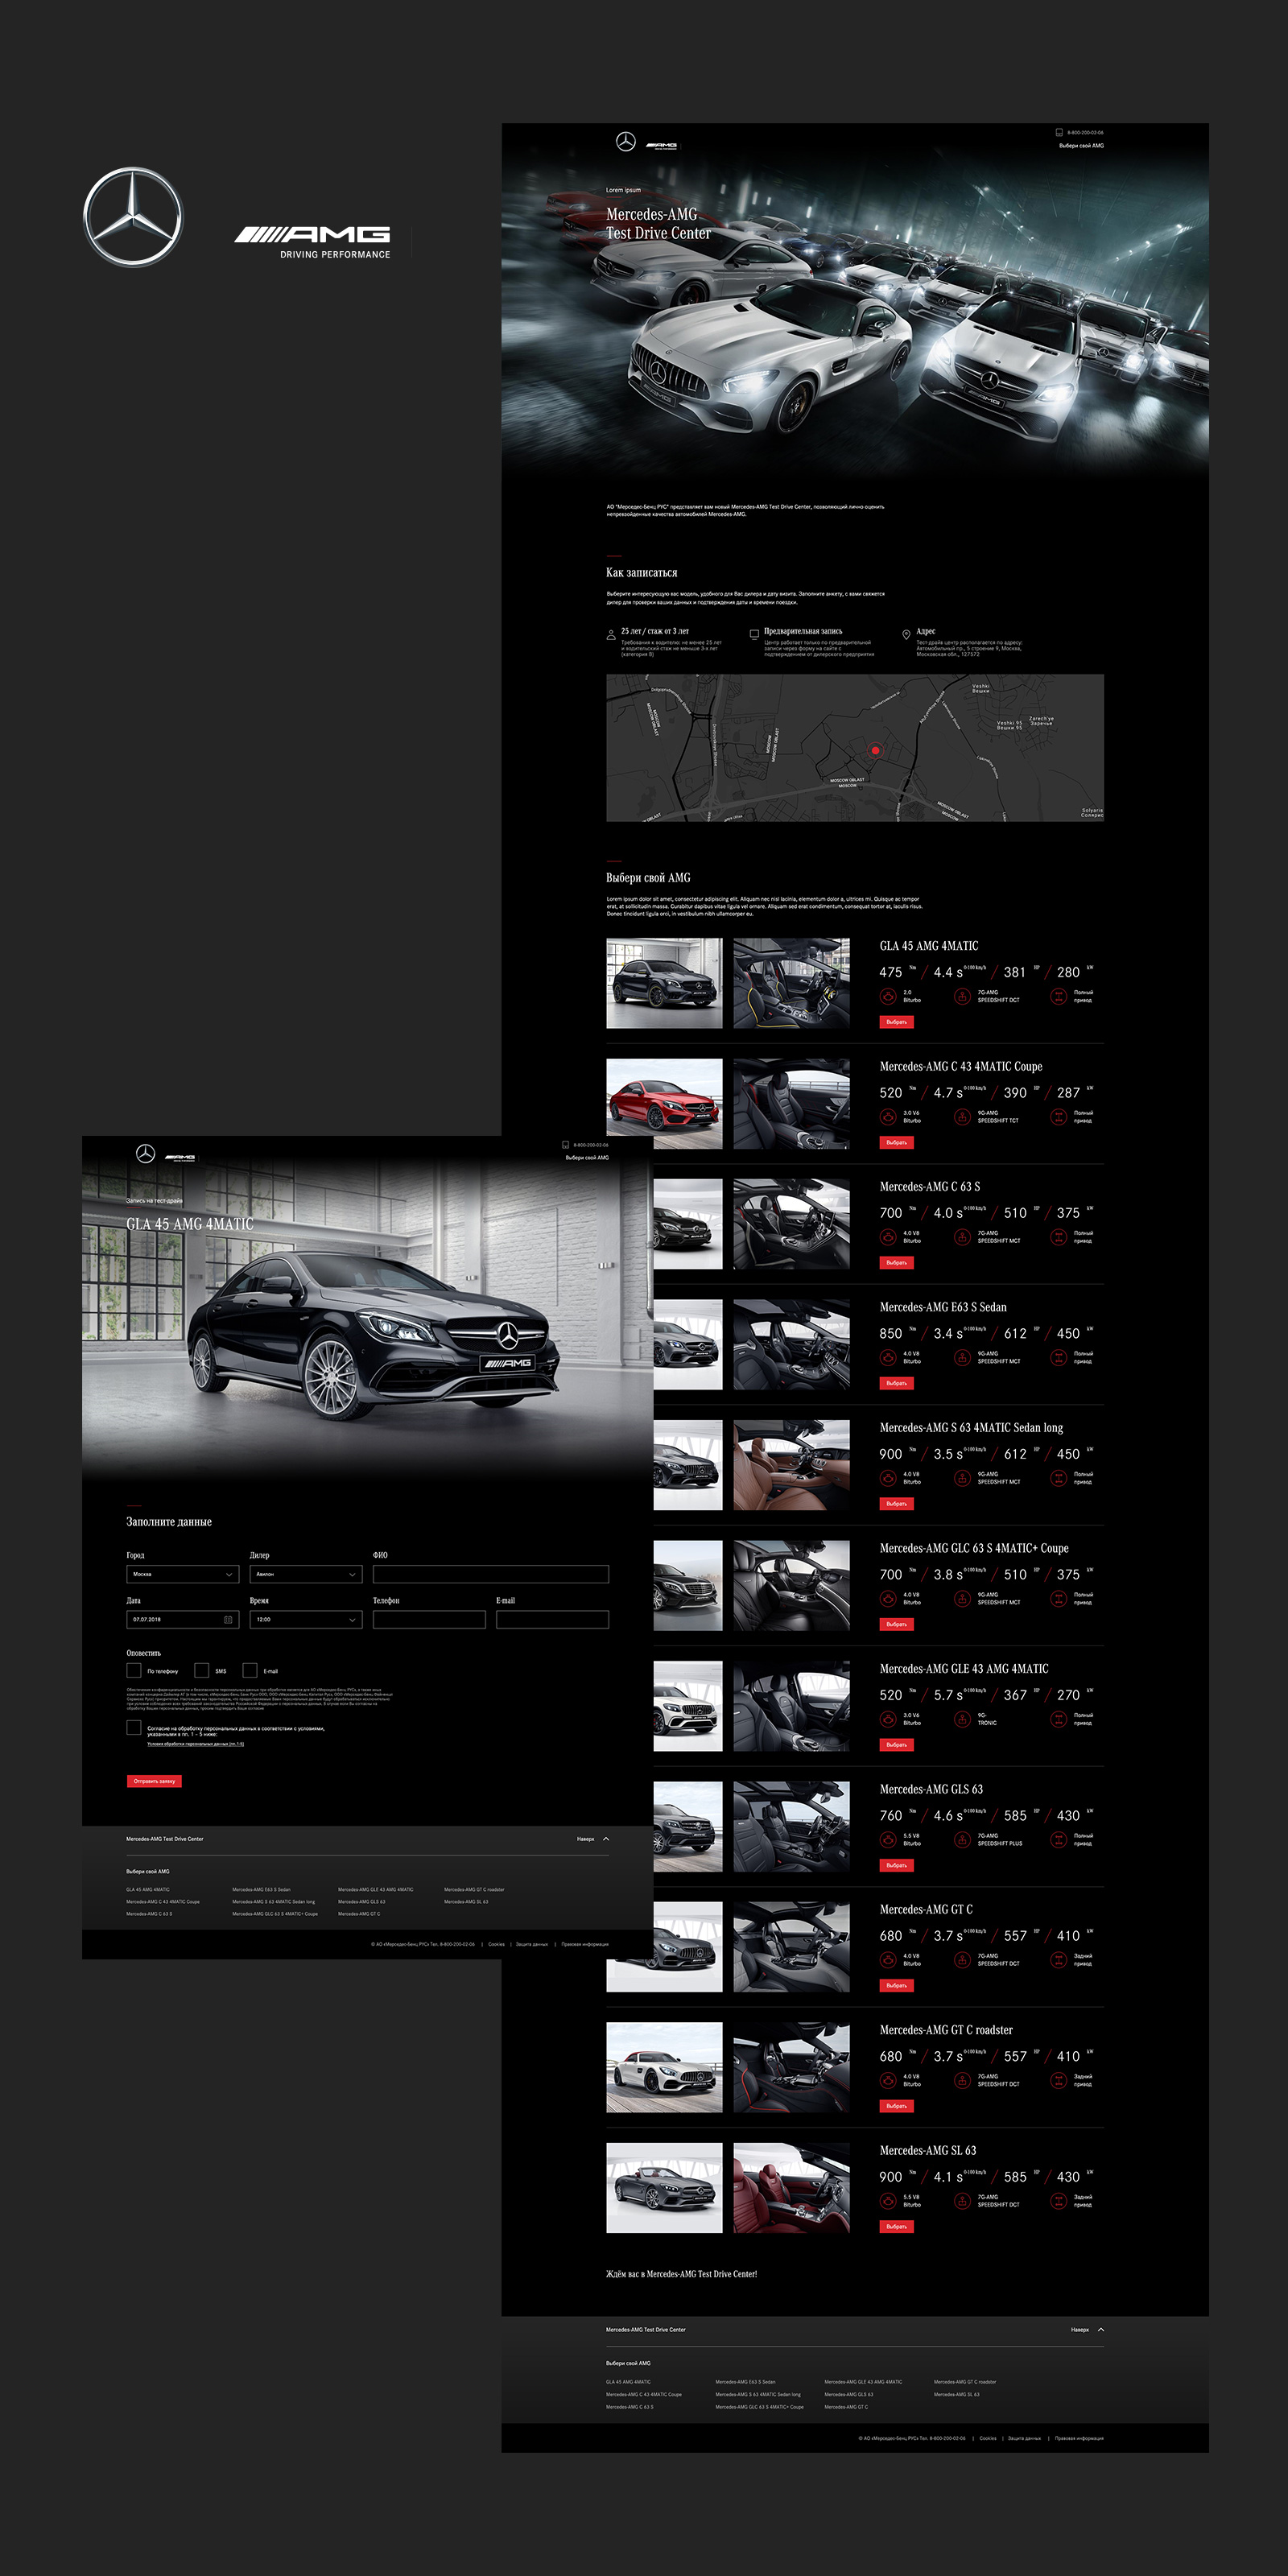Click into the ФИО input field
1288x2576 pixels.
point(491,1574)
